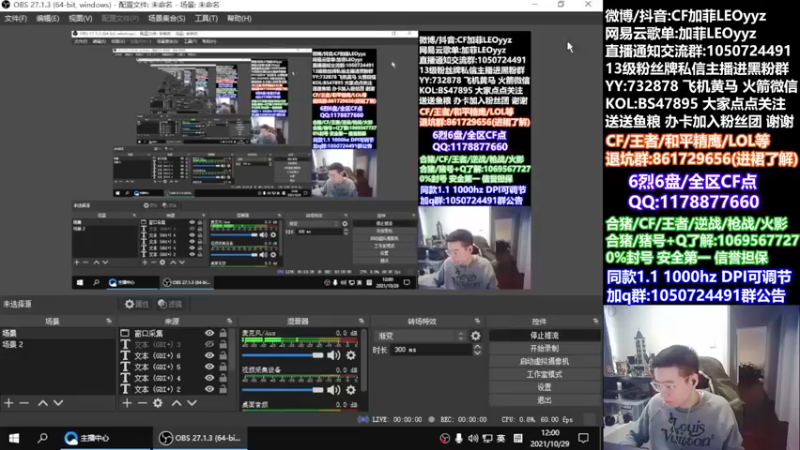The image size is (800, 450).
Task: Open the 滤镜 filters button
Action: pyautogui.click(x=170, y=304)
